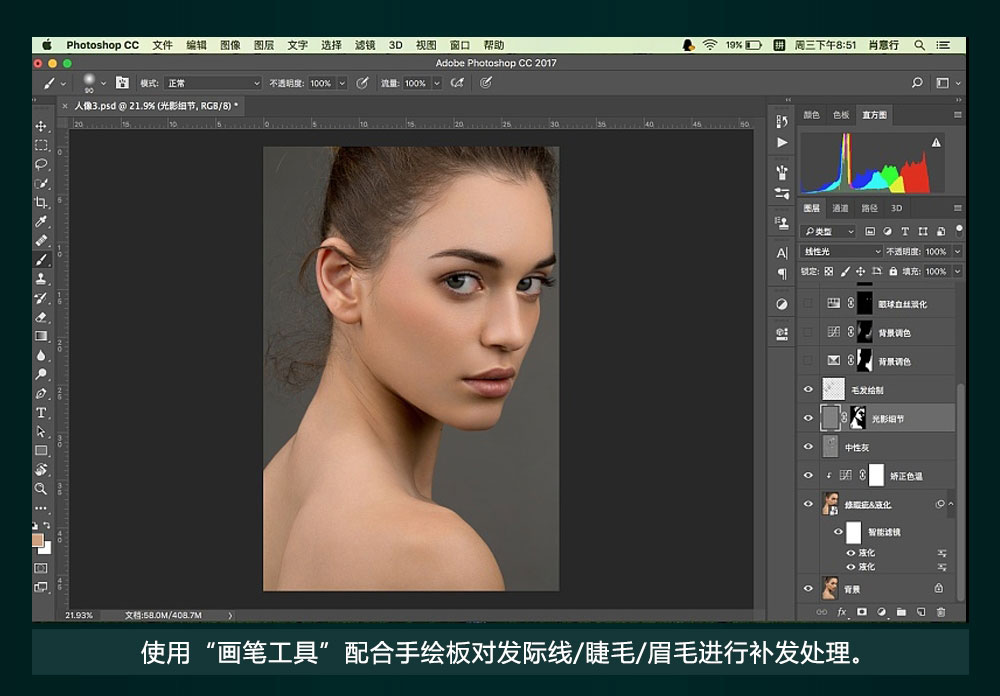Select the Lasso tool
Image resolution: width=1000 pixels, height=696 pixels.
[41, 164]
